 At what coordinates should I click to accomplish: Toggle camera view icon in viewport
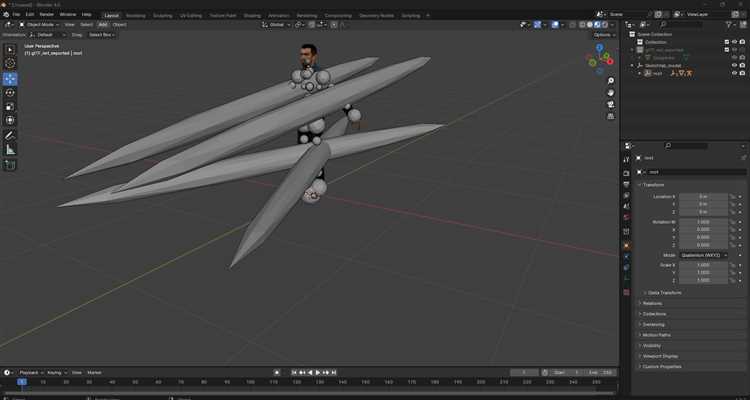[611, 104]
